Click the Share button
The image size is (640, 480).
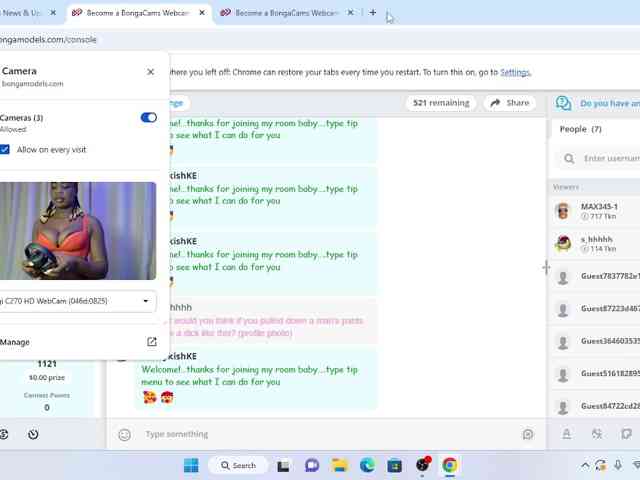[510, 103]
